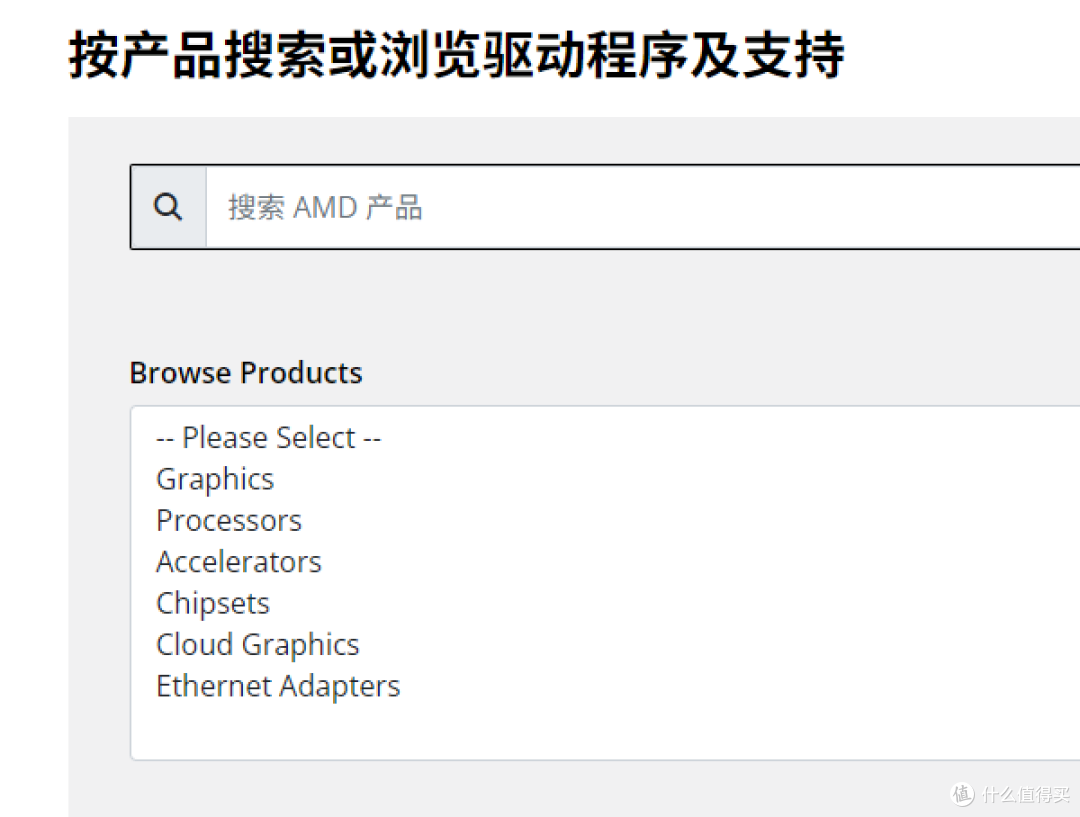The height and width of the screenshot is (817, 1080).
Task: Click the placeholder text 搜索 AMD 产品
Action: tap(323, 207)
